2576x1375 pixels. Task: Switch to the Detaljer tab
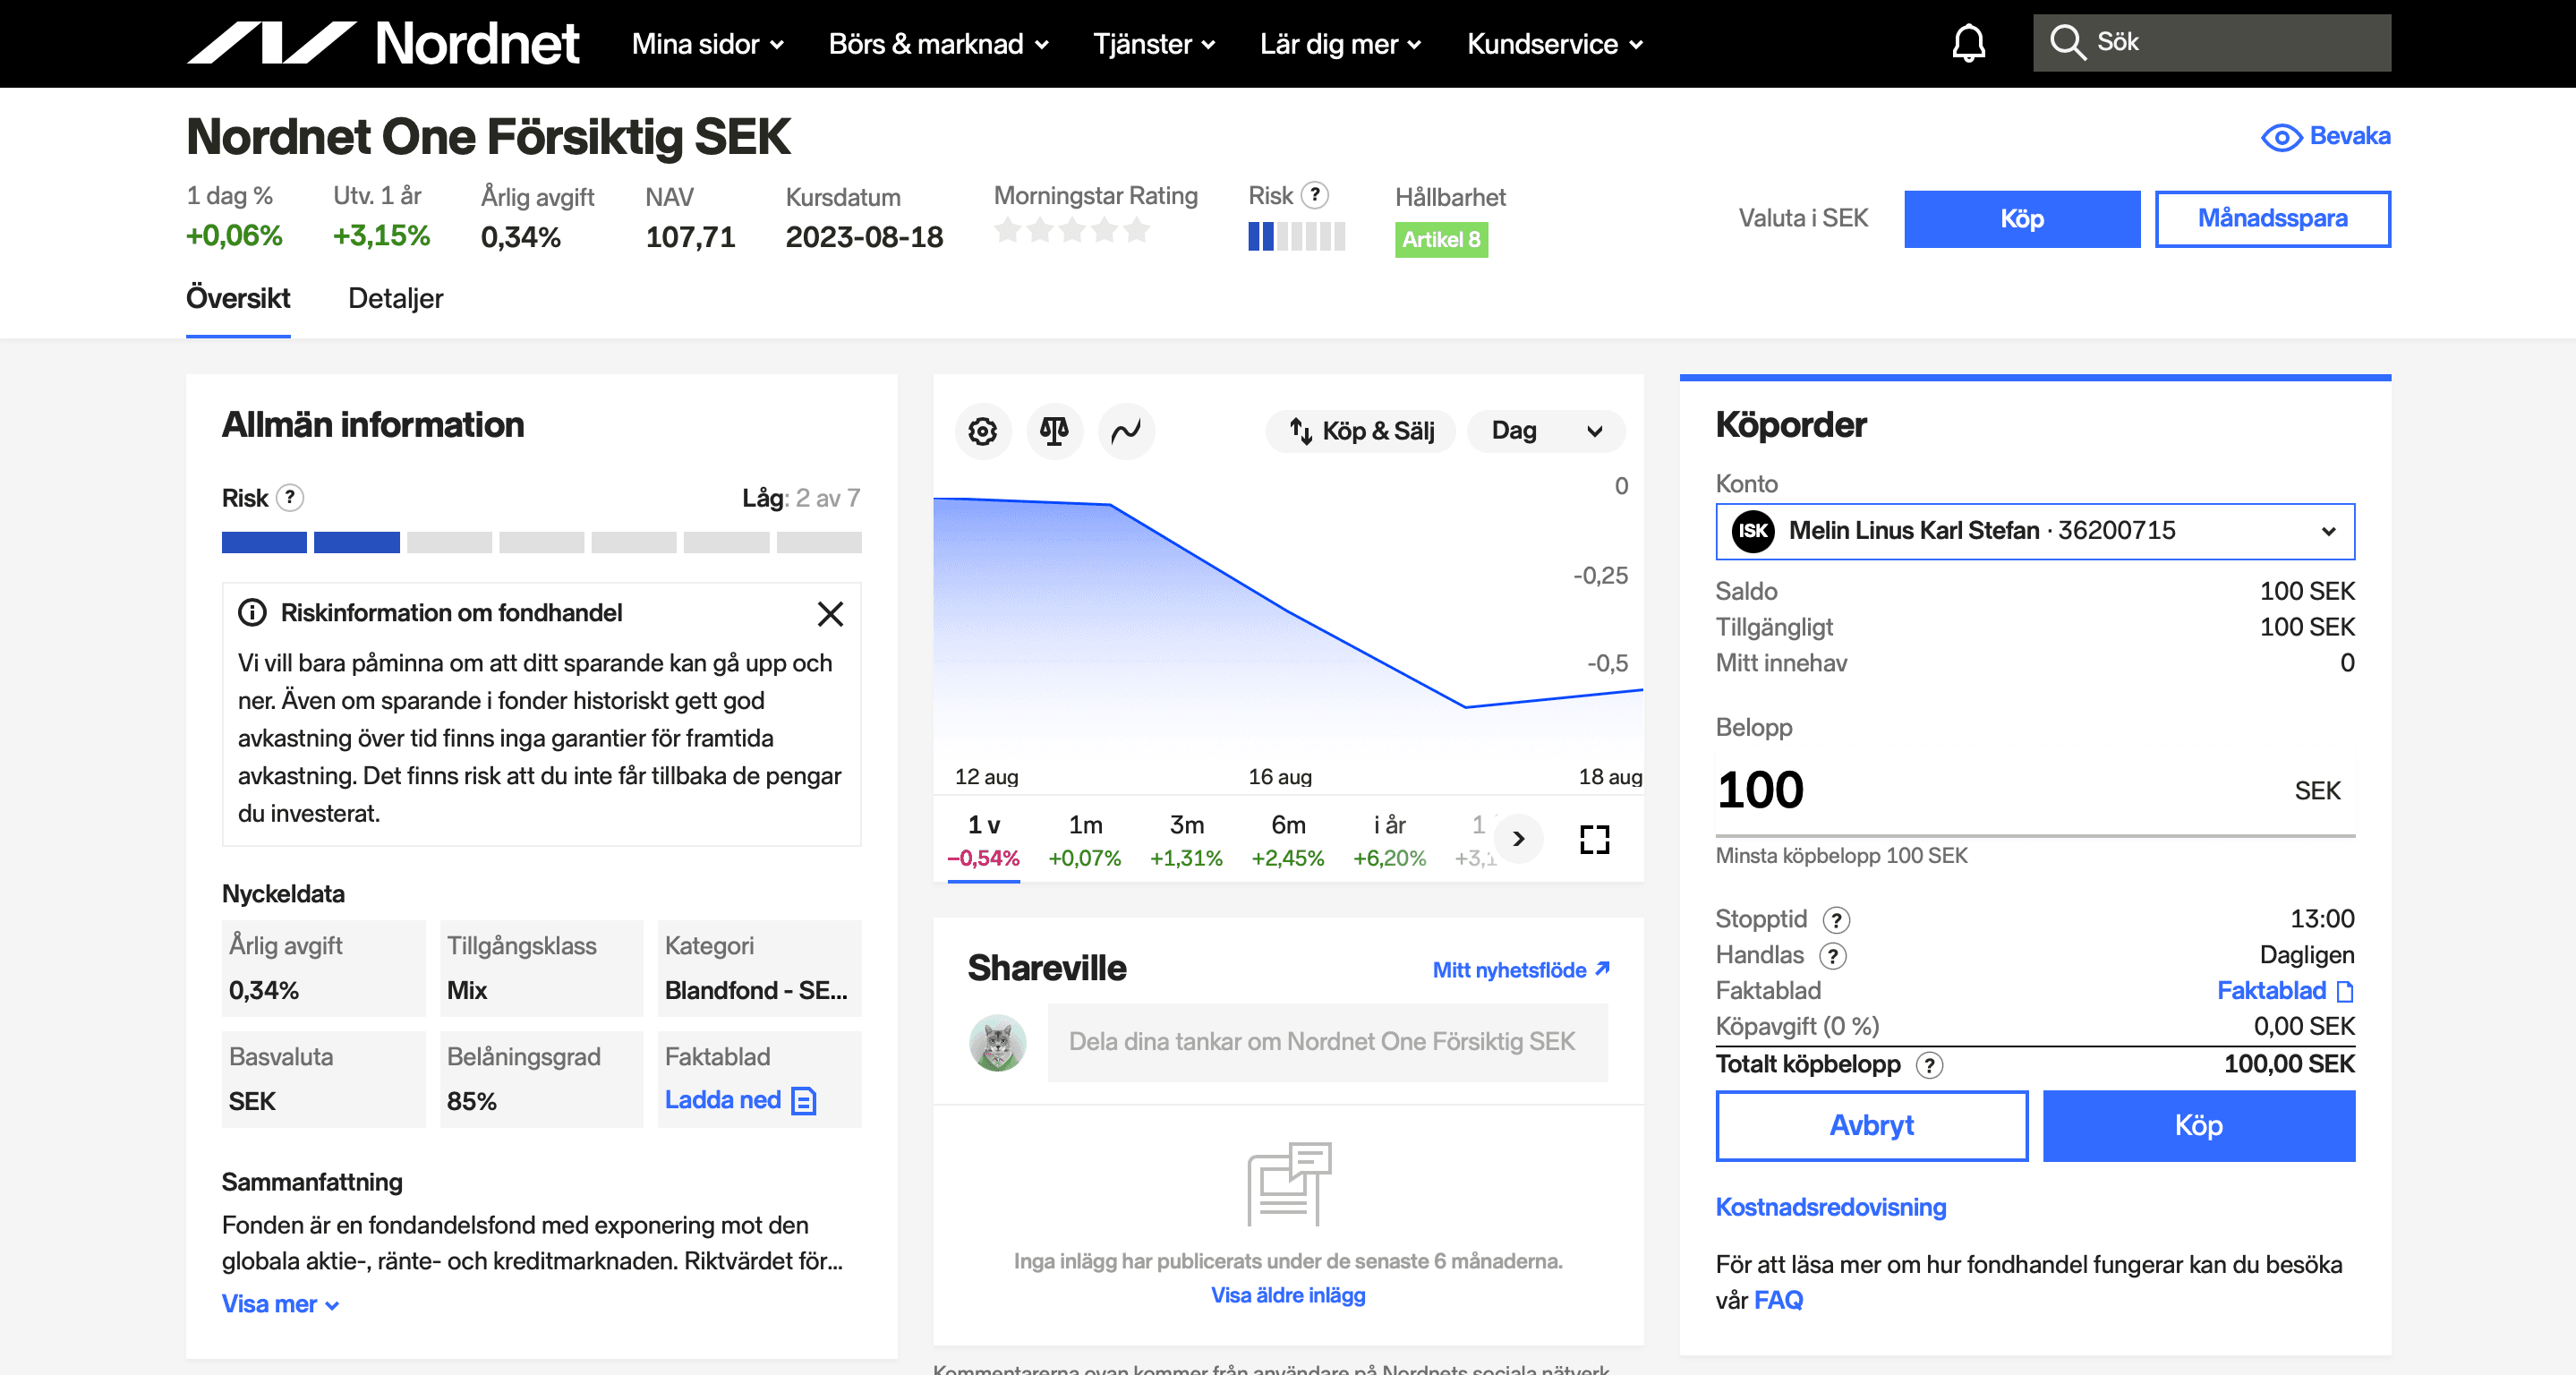(395, 298)
